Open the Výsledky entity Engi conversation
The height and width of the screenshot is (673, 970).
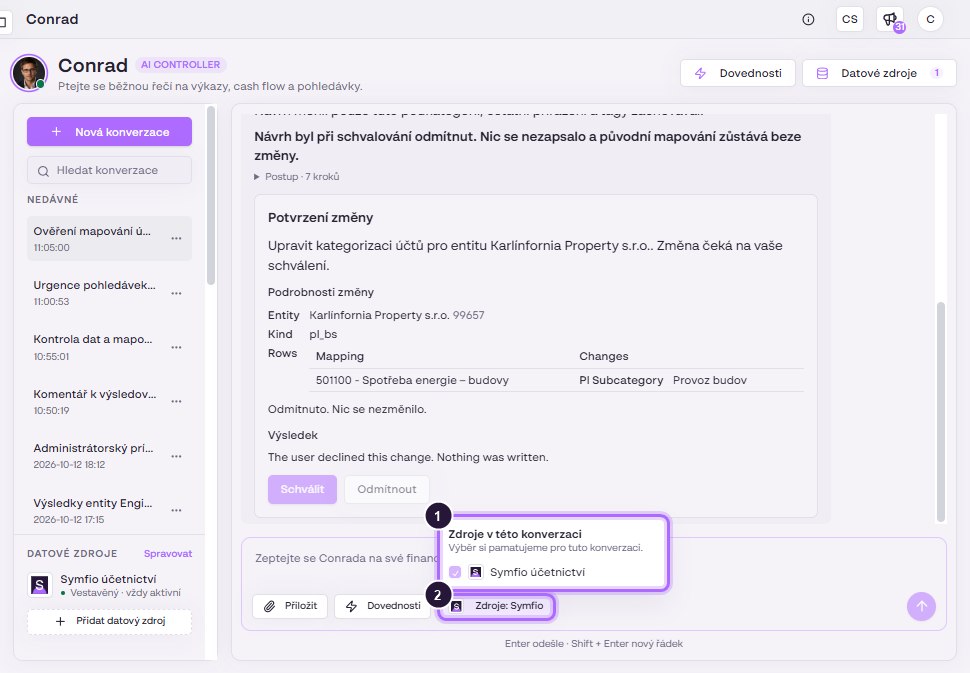coord(109,510)
